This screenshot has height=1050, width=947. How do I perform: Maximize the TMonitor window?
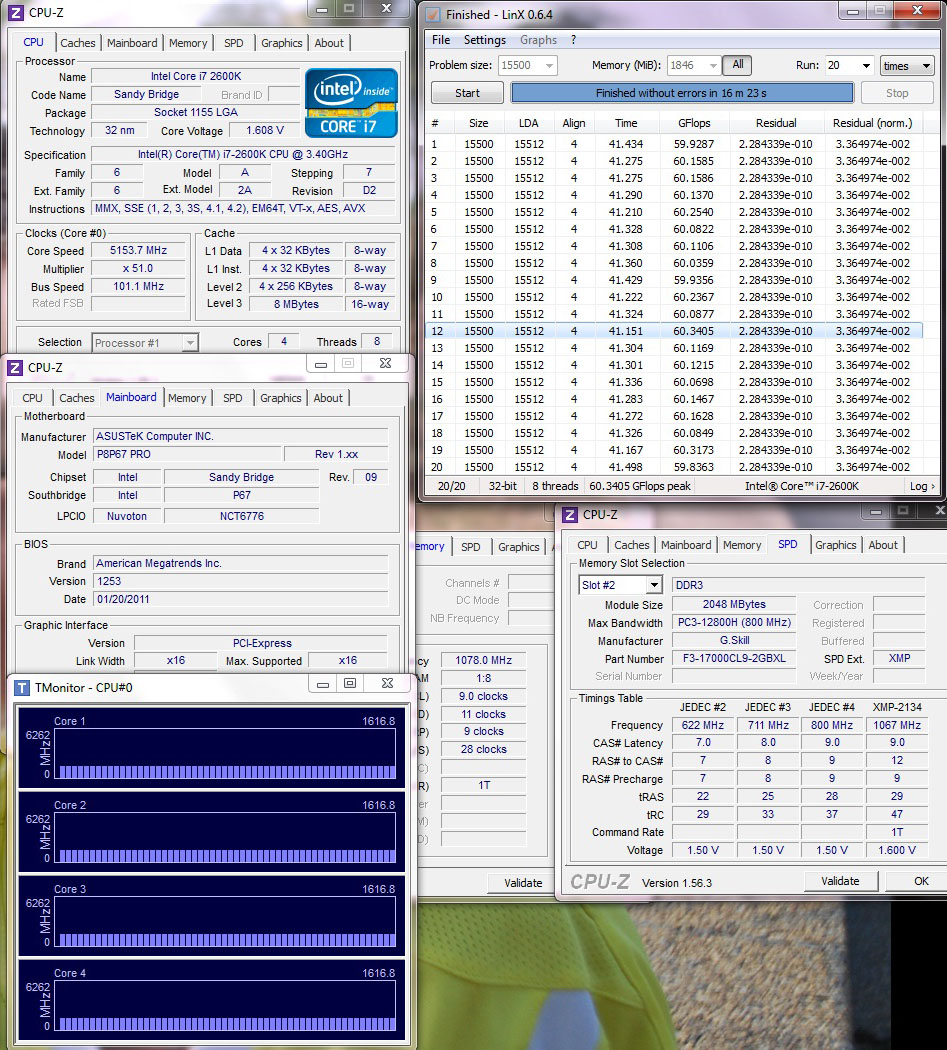350,684
